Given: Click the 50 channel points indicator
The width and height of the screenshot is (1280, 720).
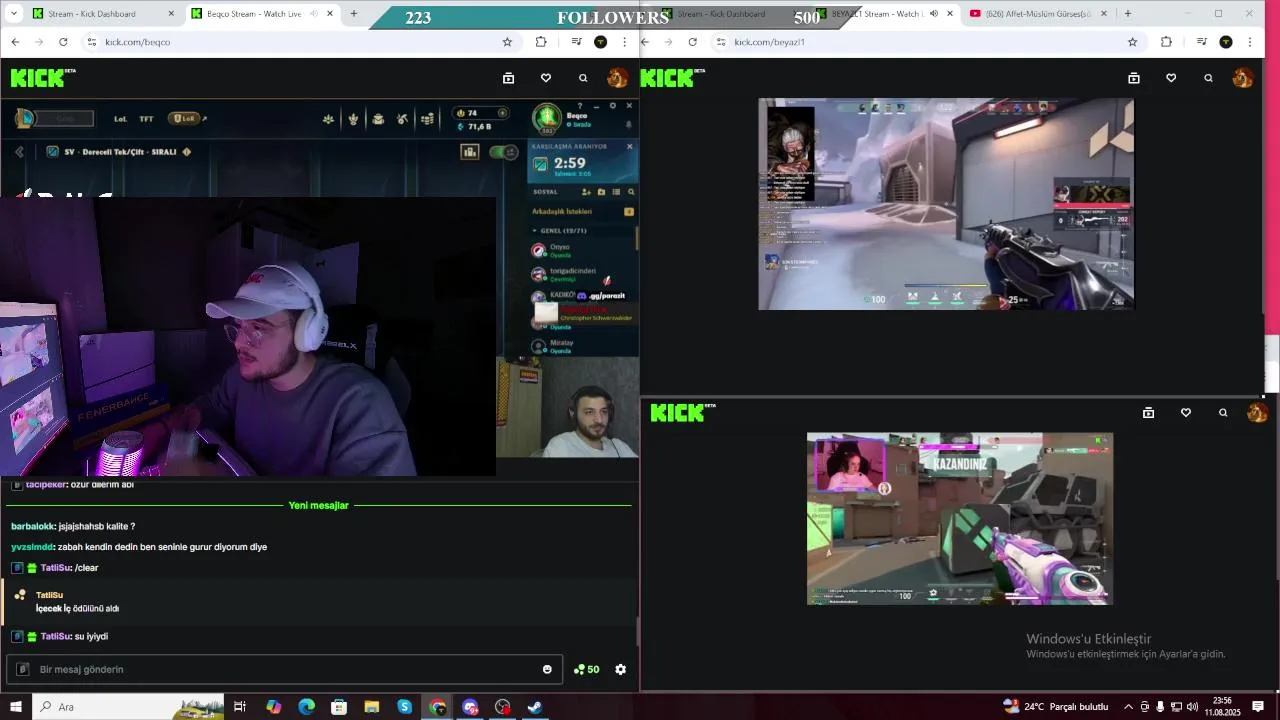Looking at the screenshot, I should pyautogui.click(x=586, y=669).
